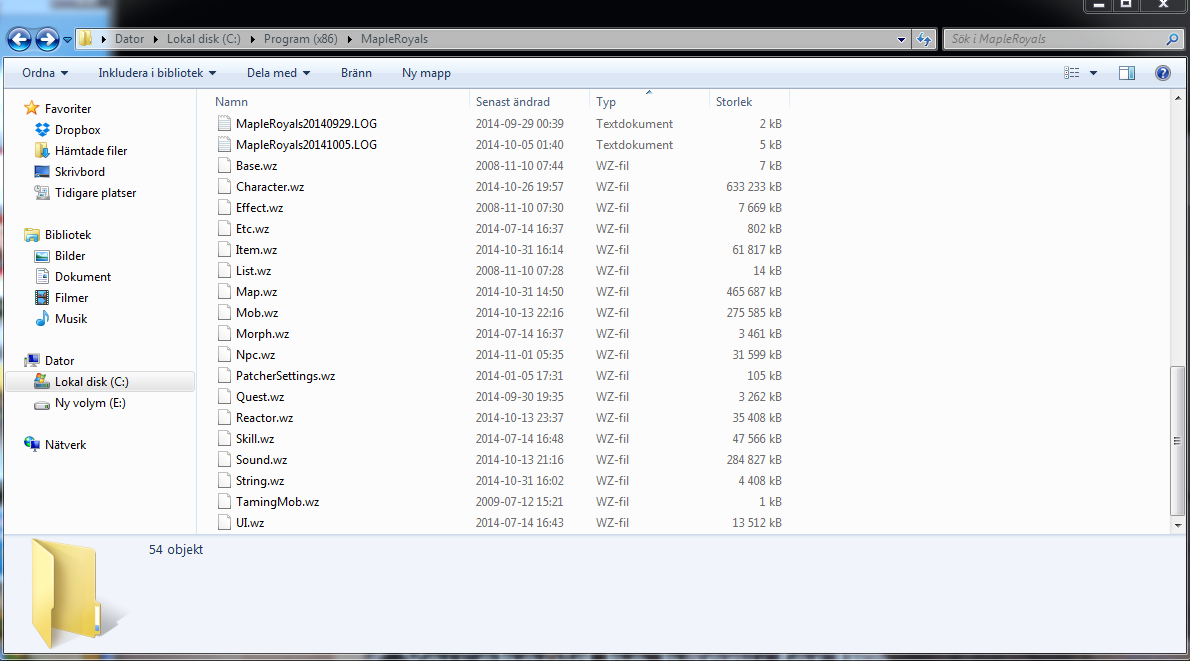Select Ny volym (E:) drive
1190x661 pixels.
point(90,403)
